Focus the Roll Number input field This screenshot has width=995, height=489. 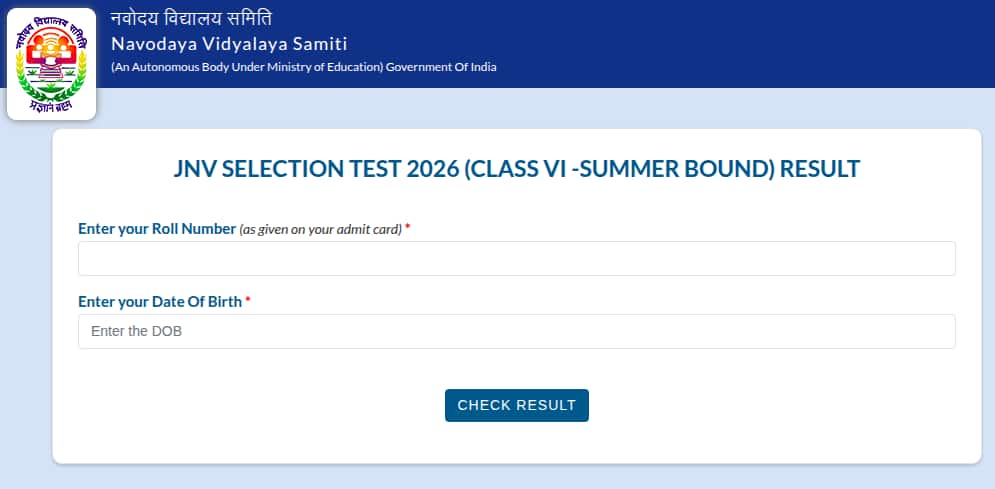516,258
